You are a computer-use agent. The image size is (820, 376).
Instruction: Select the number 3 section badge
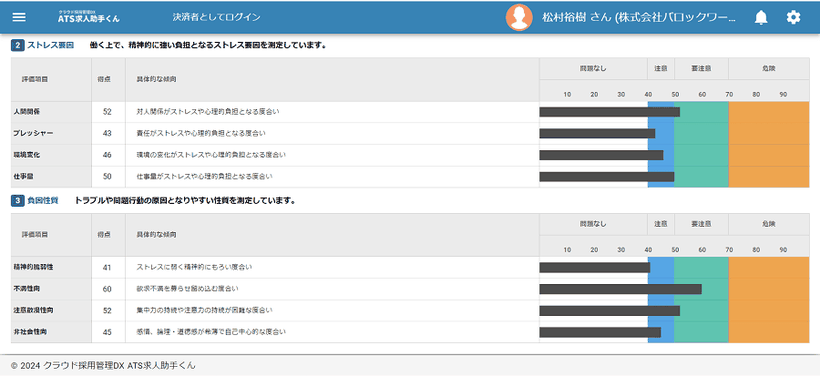(x=17, y=200)
